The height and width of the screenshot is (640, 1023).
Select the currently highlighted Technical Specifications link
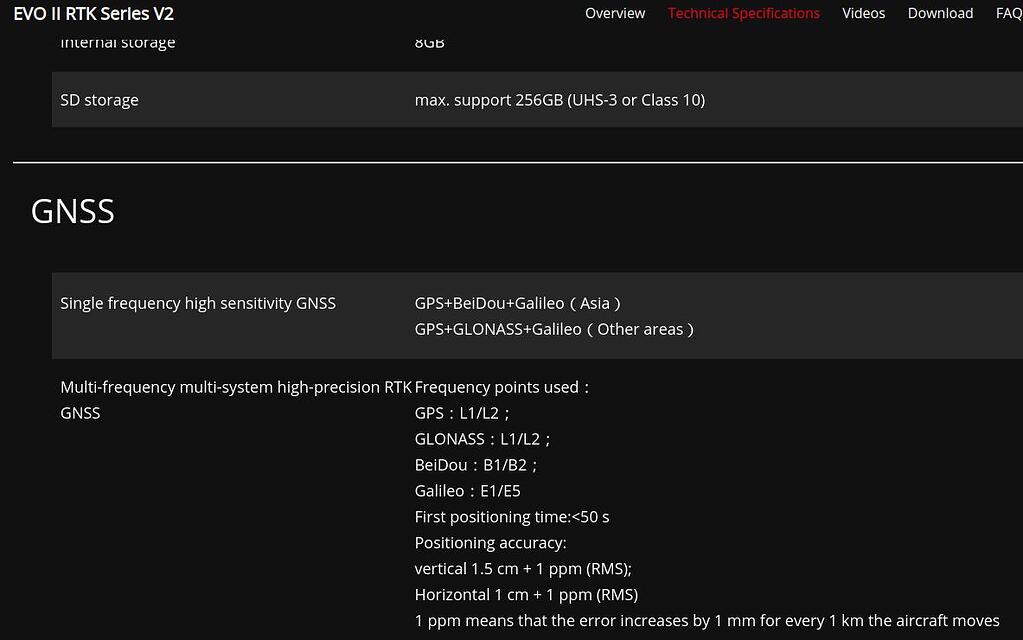pos(743,13)
